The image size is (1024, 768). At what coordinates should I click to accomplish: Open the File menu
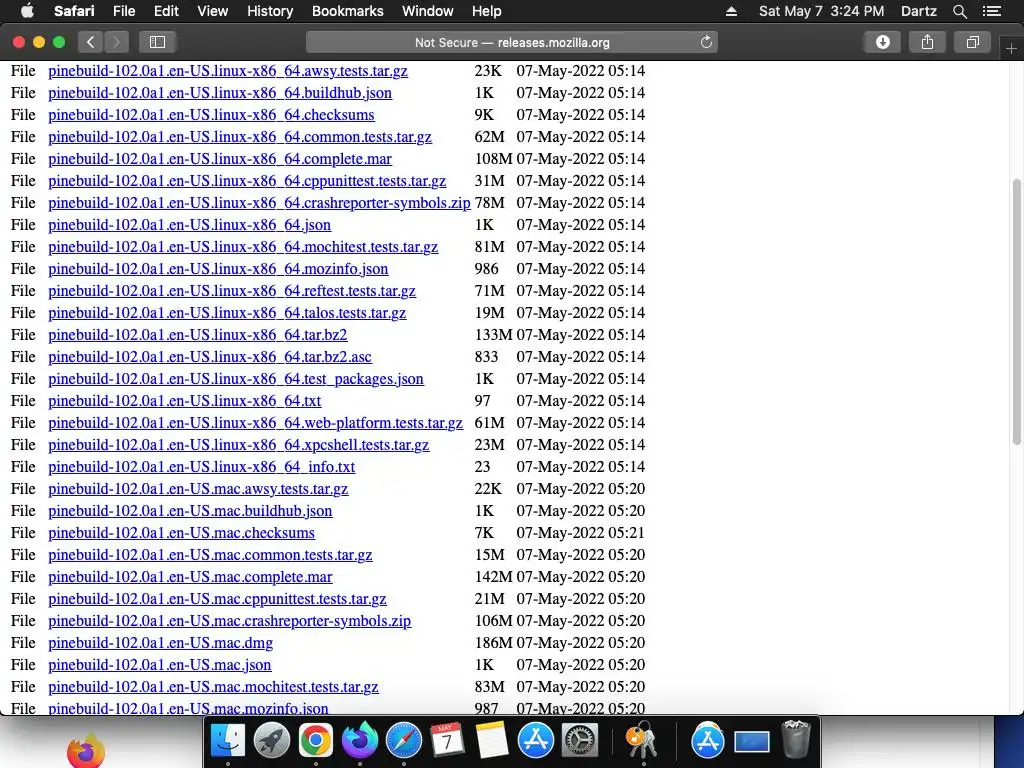point(123,11)
